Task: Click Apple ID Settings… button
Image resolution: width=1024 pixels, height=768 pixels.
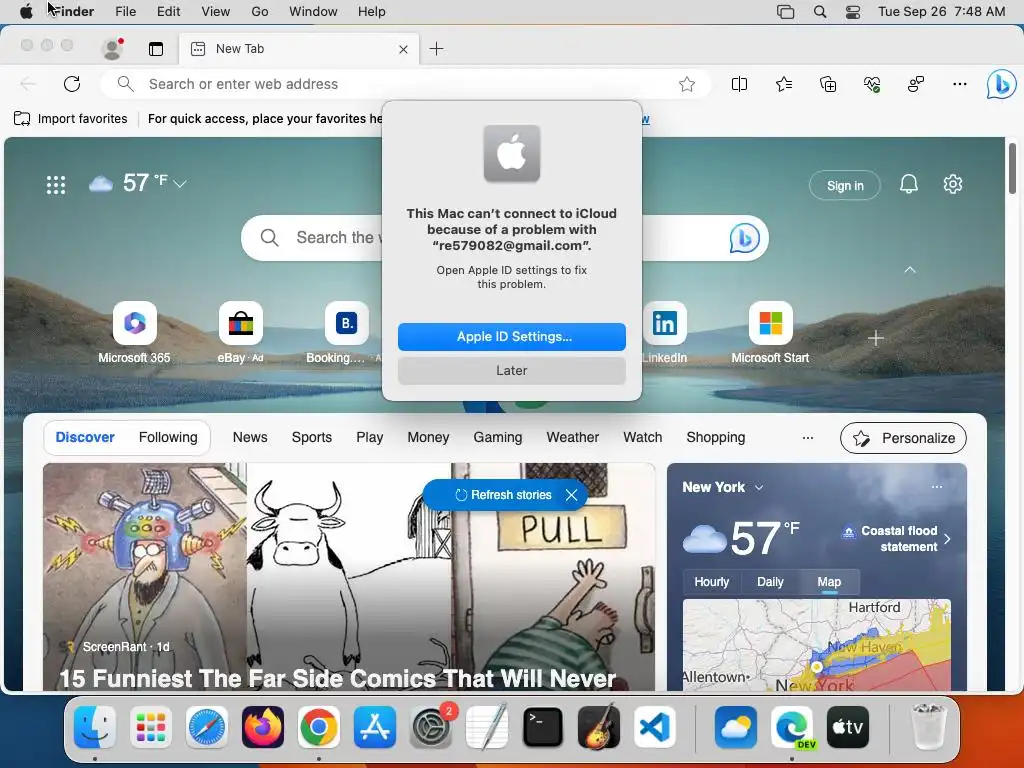Action: (512, 337)
